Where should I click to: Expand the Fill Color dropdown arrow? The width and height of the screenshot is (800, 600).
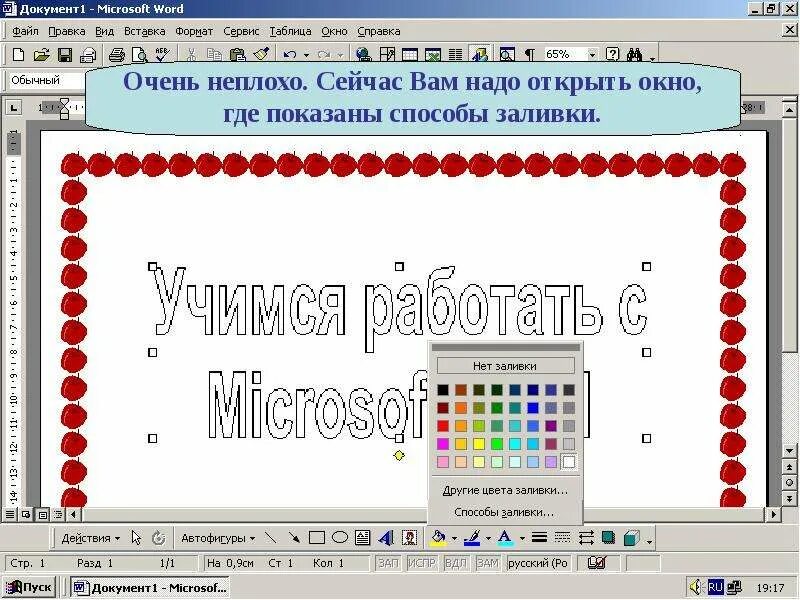[454, 538]
